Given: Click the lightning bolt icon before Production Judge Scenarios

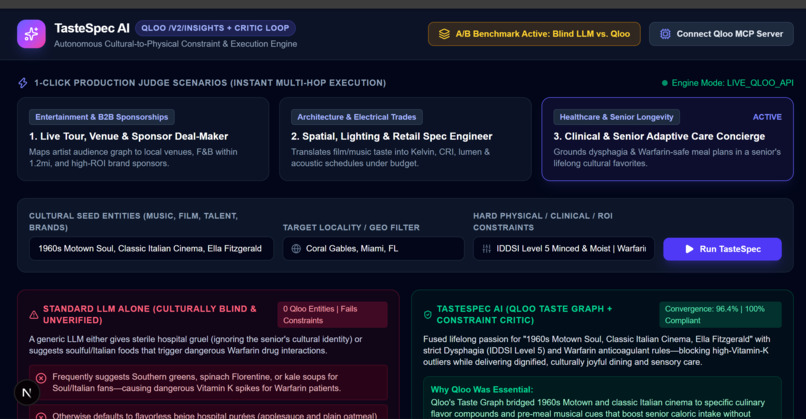Looking at the screenshot, I should (23, 83).
